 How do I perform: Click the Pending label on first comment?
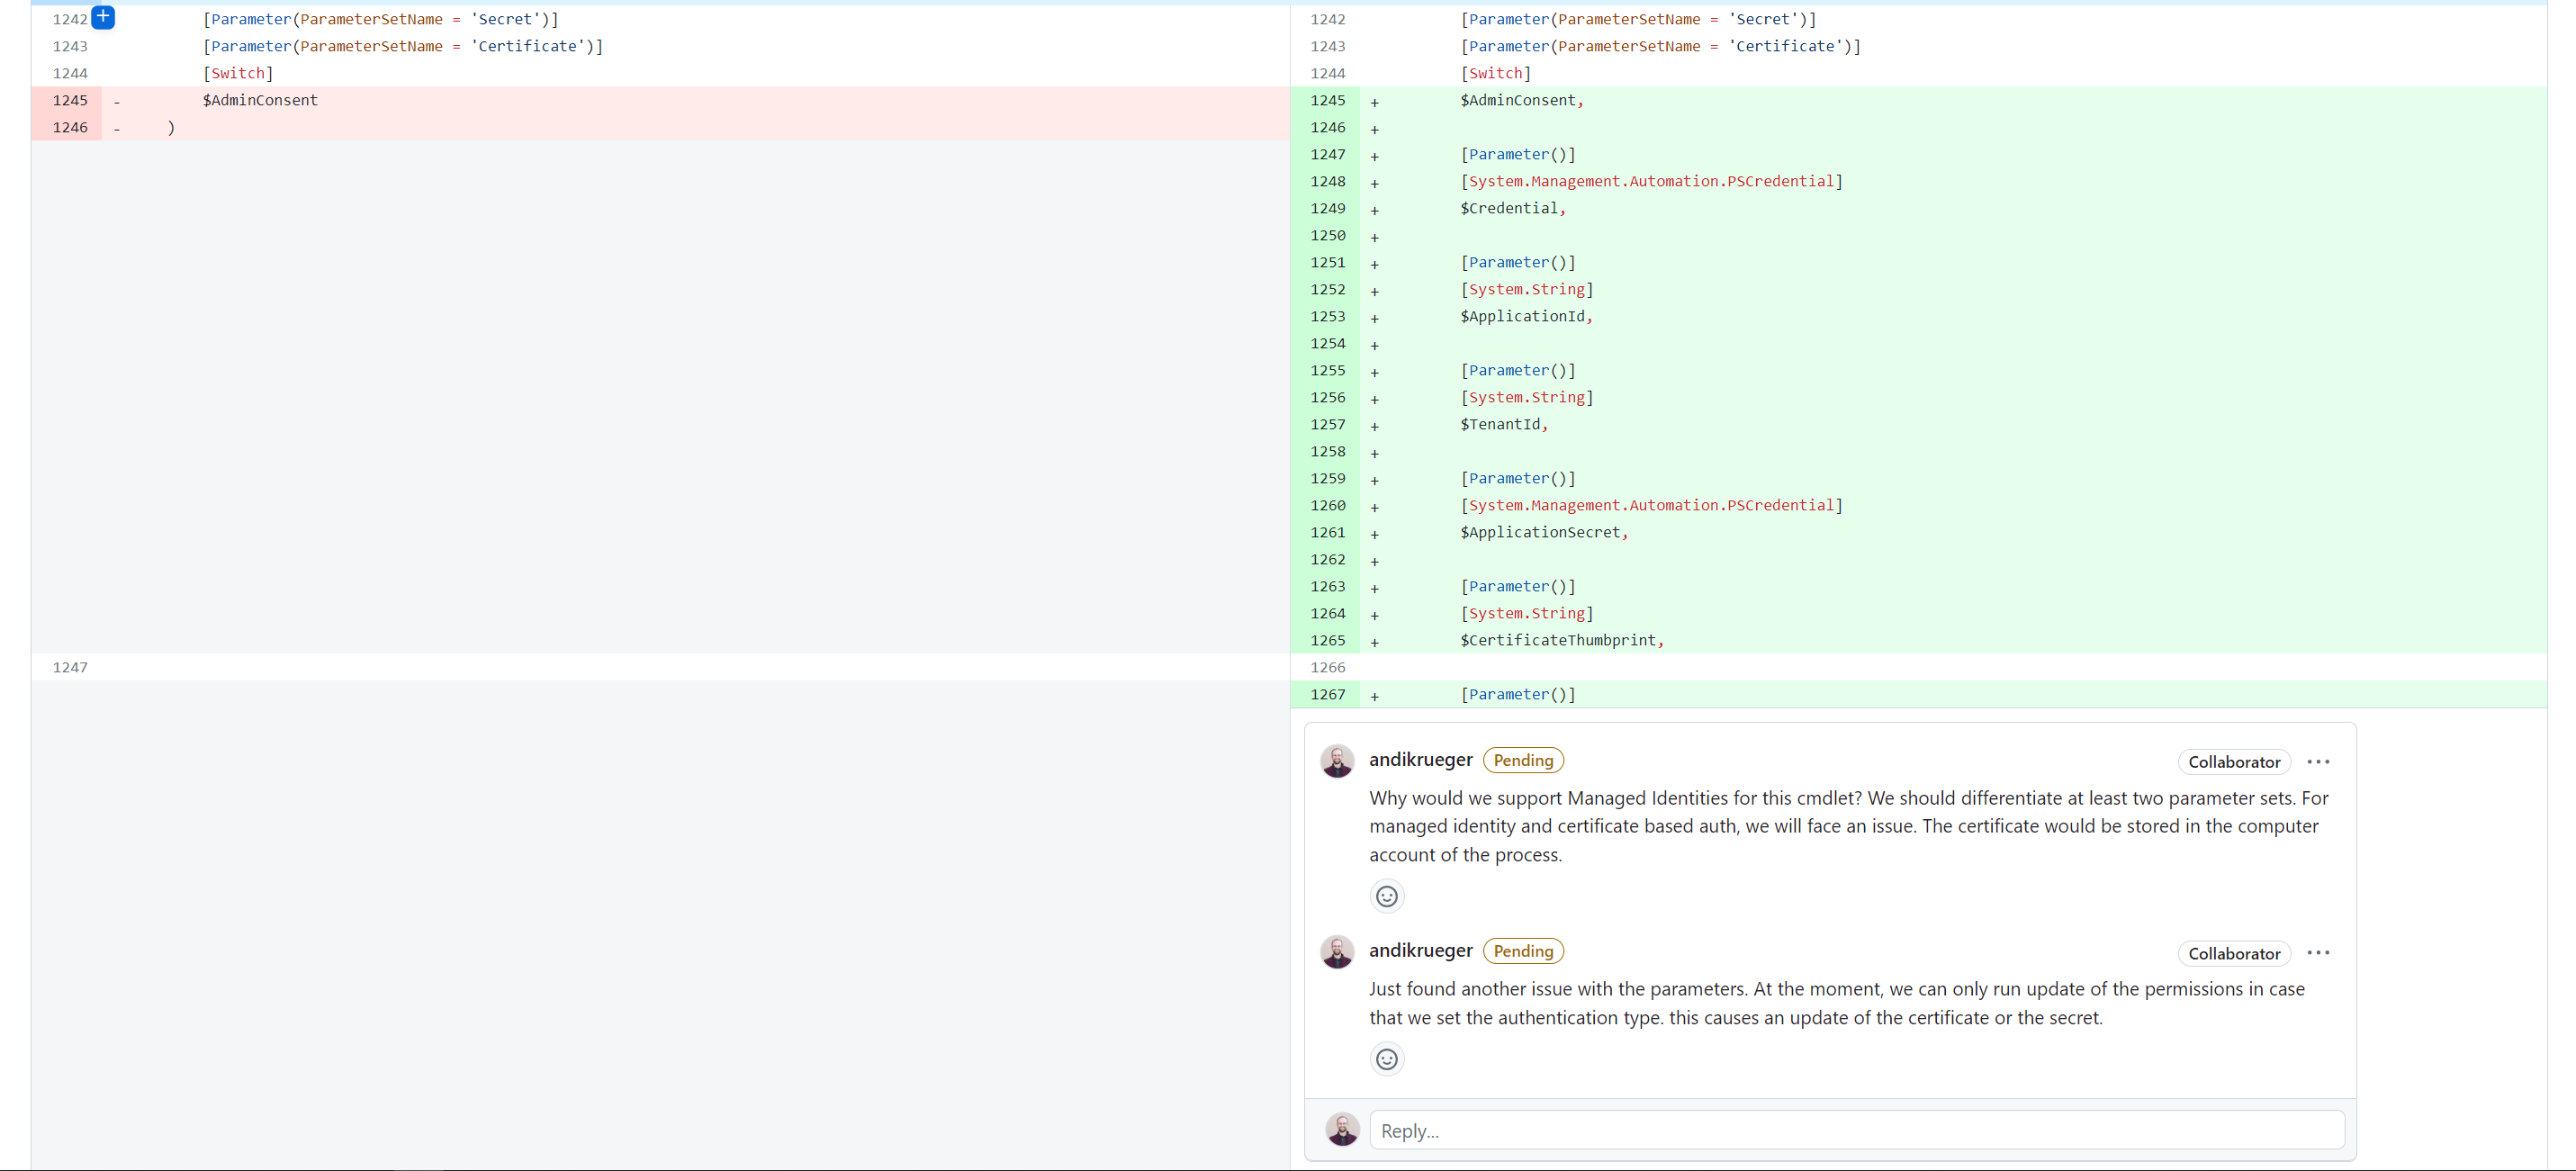point(1522,760)
